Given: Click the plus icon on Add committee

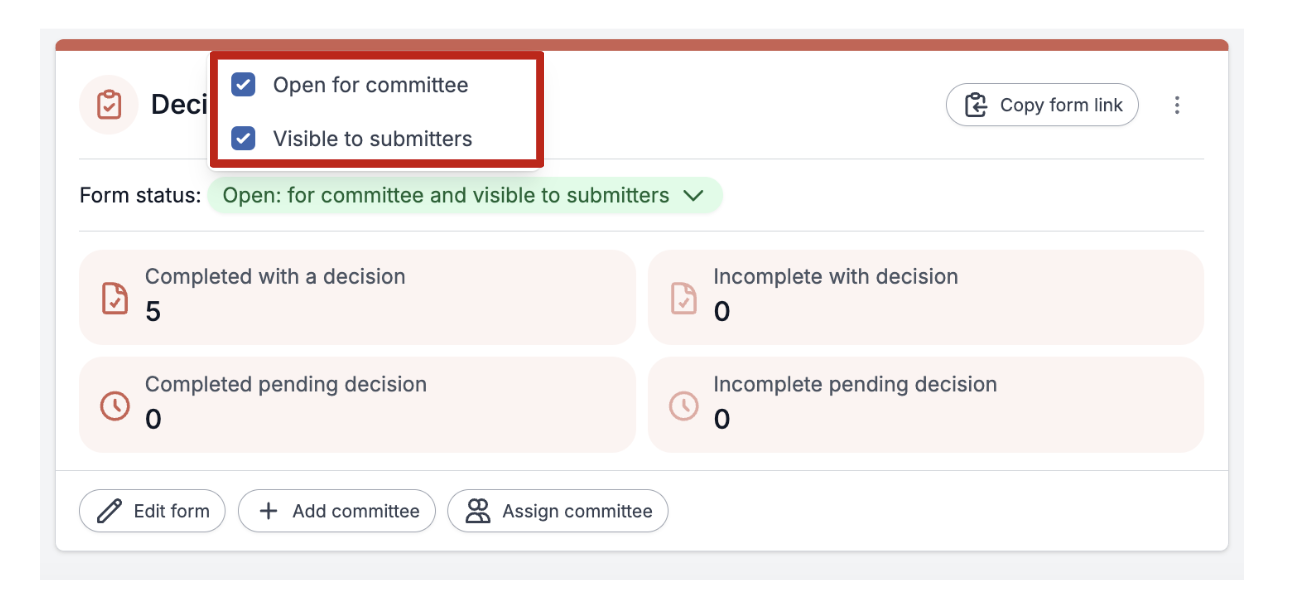Looking at the screenshot, I should coord(268,511).
